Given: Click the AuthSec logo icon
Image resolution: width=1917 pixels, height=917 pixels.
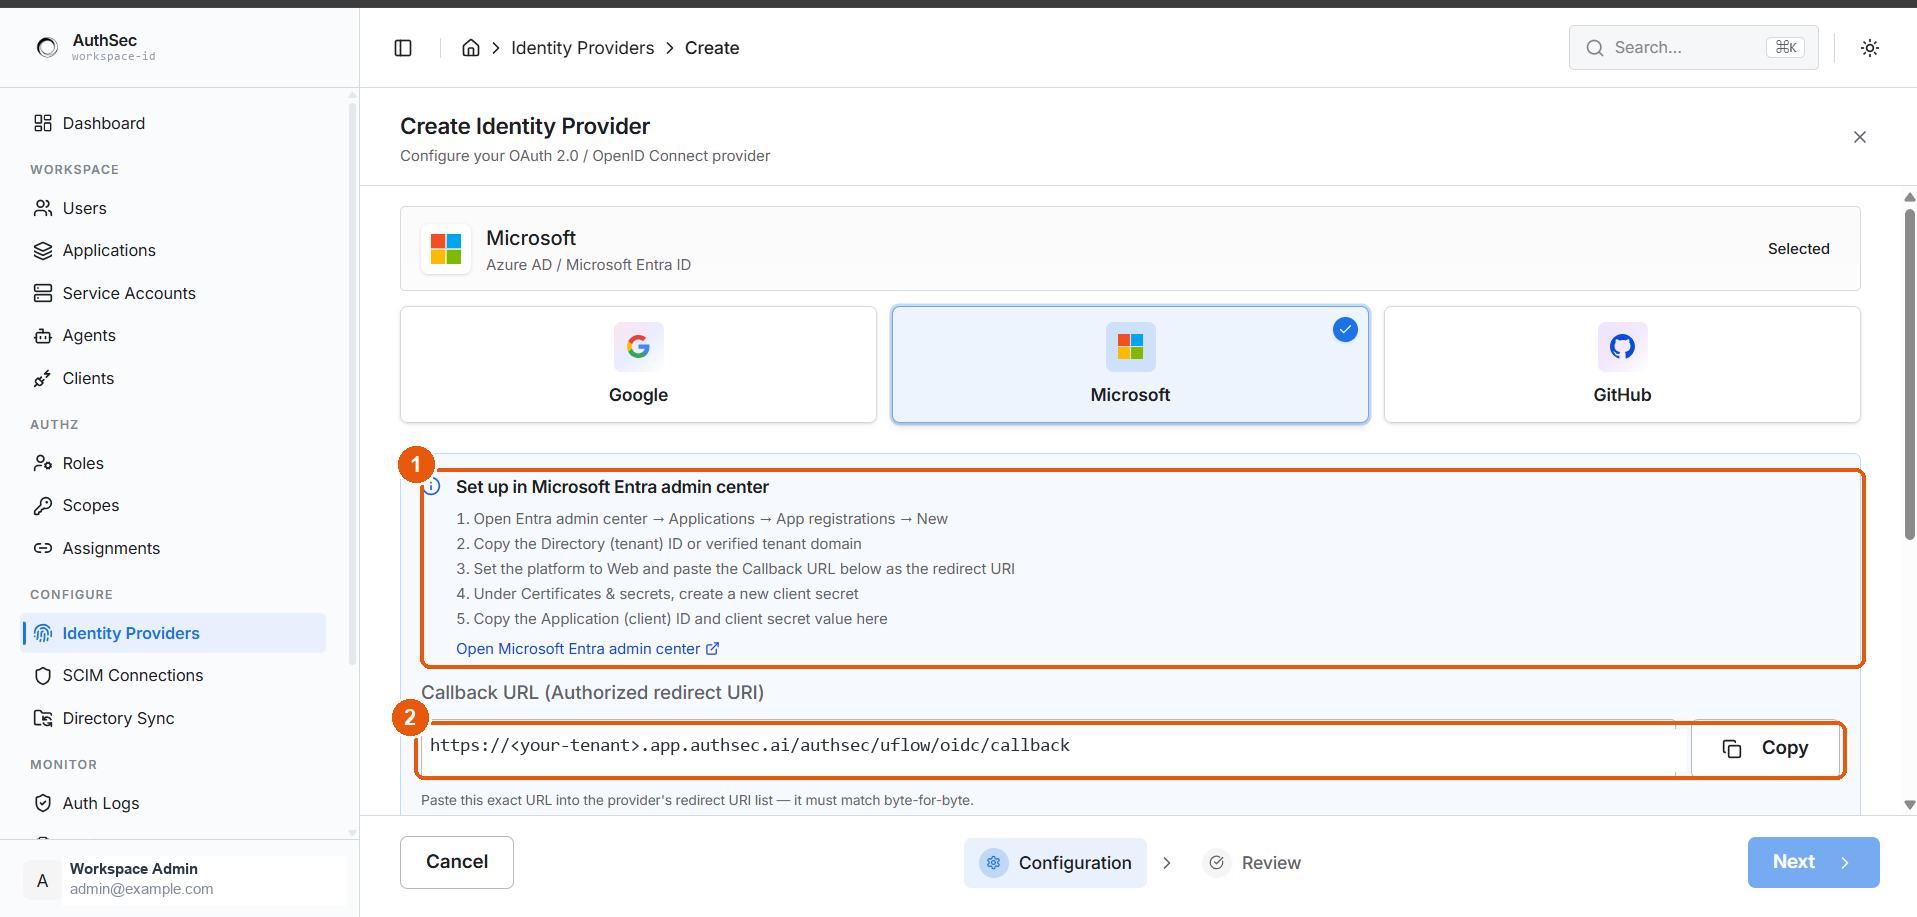Looking at the screenshot, I should [47, 47].
